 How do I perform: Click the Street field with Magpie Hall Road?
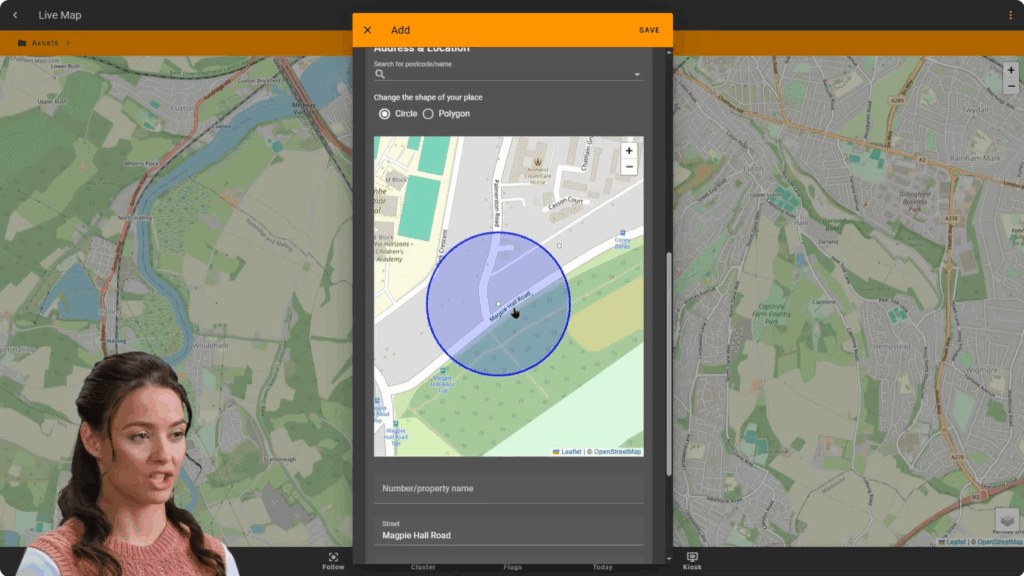[x=508, y=535]
